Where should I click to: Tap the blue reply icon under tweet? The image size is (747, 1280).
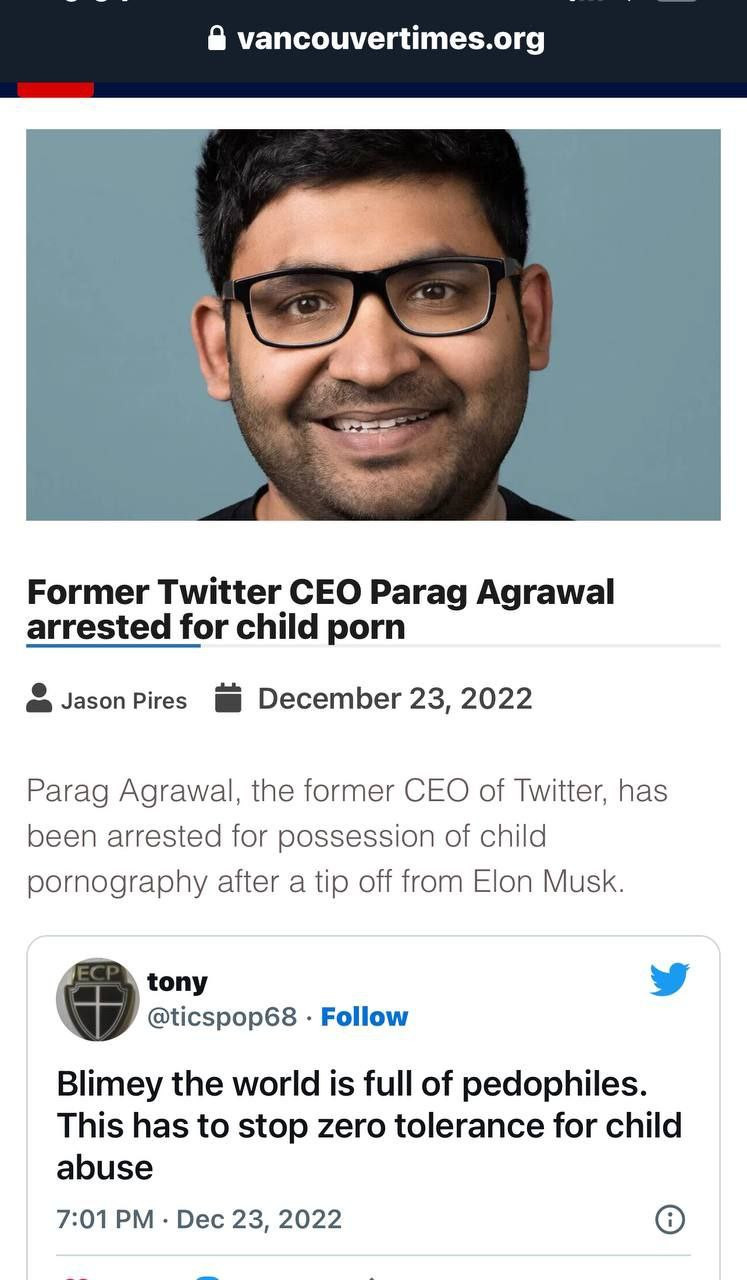point(207,1276)
